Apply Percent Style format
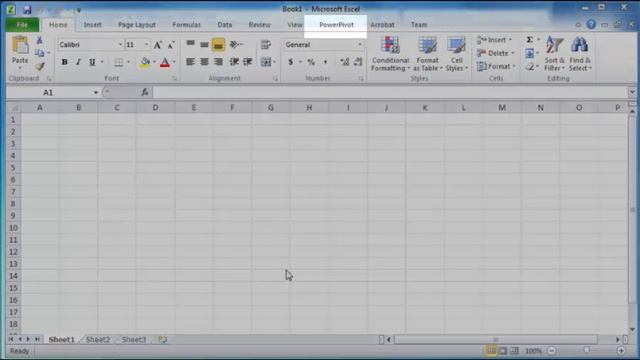This screenshot has height=360, width=640. click(x=311, y=62)
